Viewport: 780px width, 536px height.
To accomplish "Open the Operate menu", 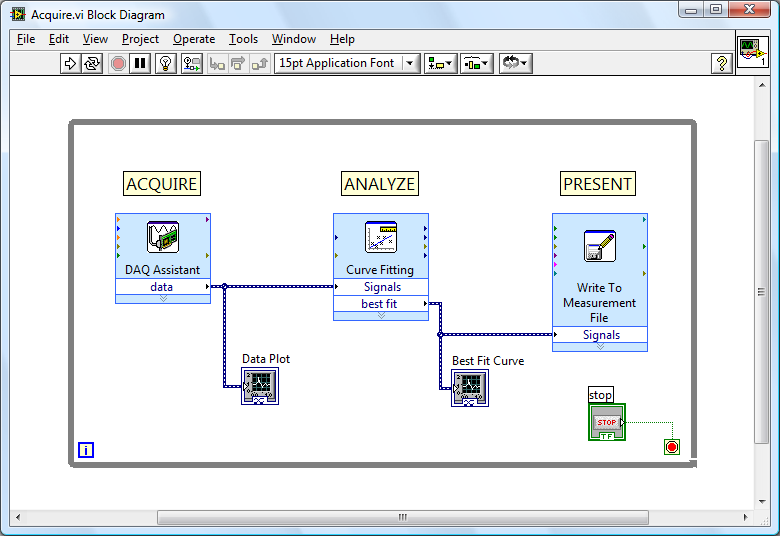I will click(193, 39).
